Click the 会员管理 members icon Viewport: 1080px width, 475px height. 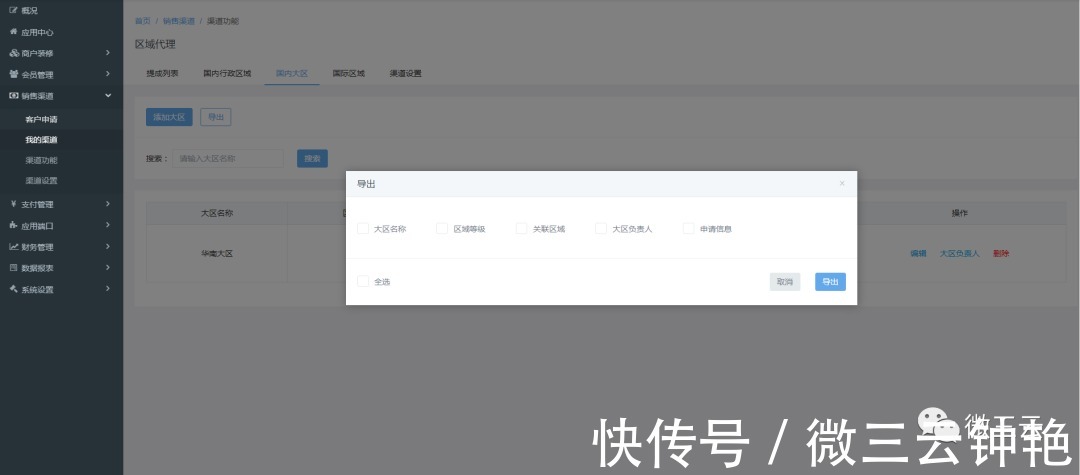coord(14,74)
